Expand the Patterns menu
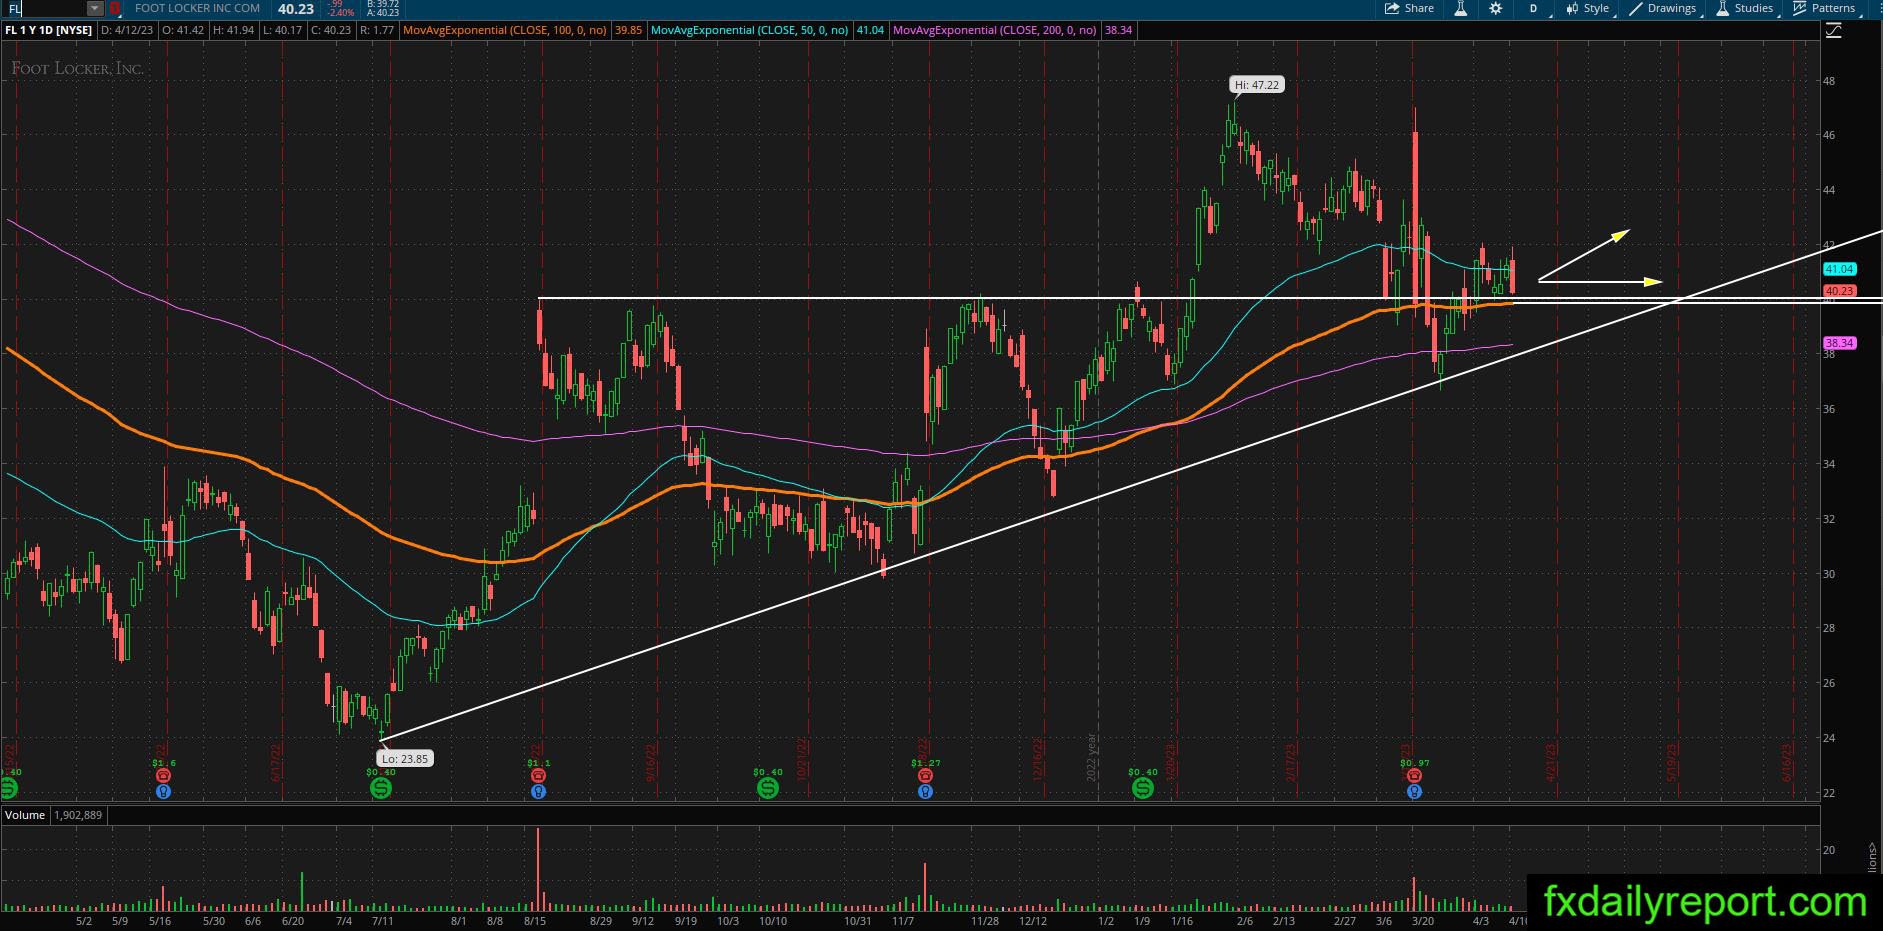The width and height of the screenshot is (1883, 931). point(1825,8)
